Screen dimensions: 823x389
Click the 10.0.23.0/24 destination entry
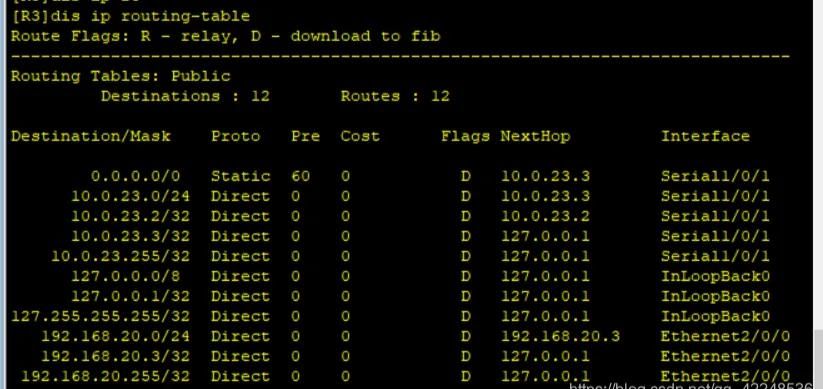(x=131, y=196)
